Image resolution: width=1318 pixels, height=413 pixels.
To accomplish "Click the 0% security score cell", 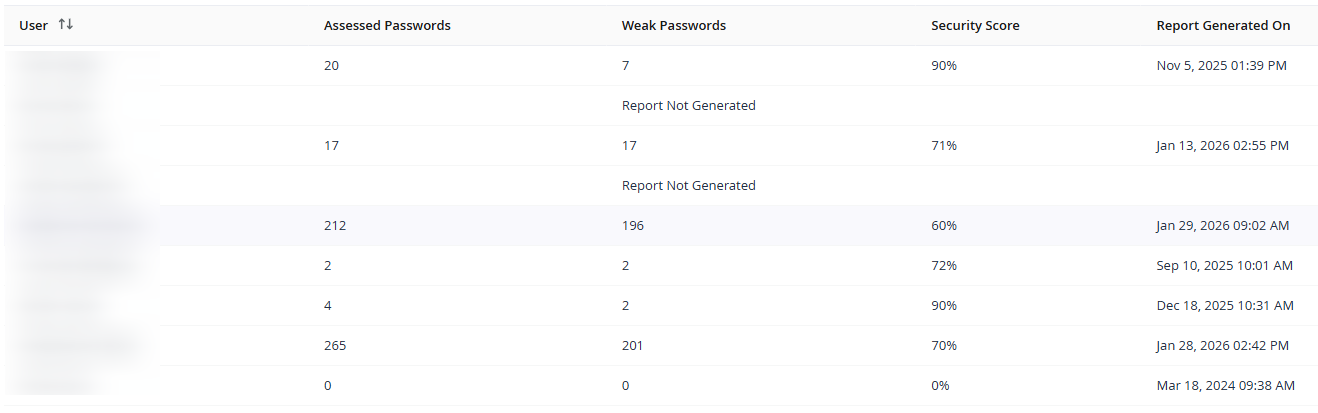I will [940, 385].
